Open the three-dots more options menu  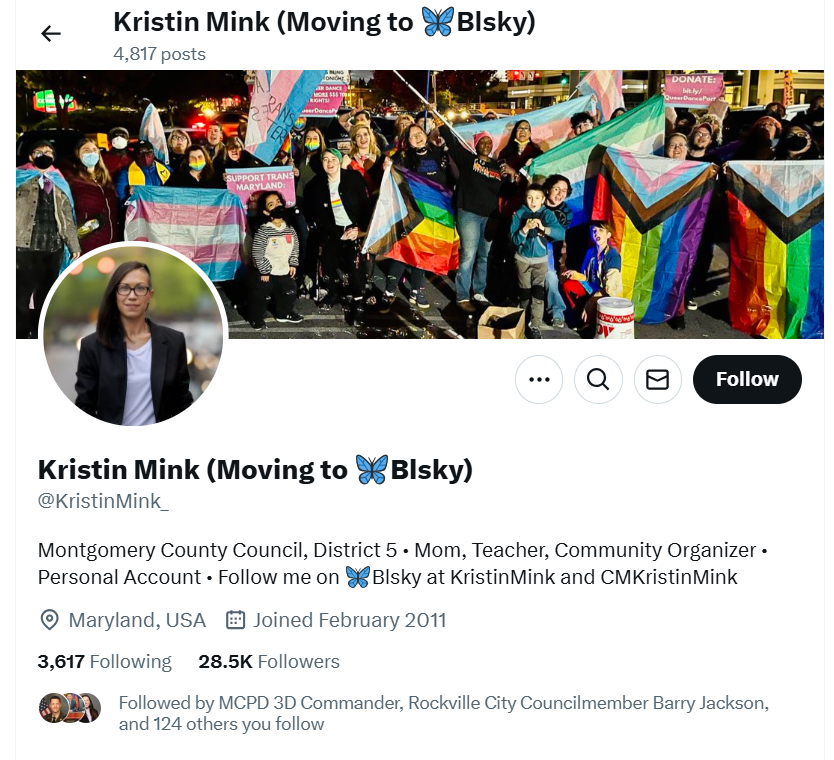tap(539, 379)
